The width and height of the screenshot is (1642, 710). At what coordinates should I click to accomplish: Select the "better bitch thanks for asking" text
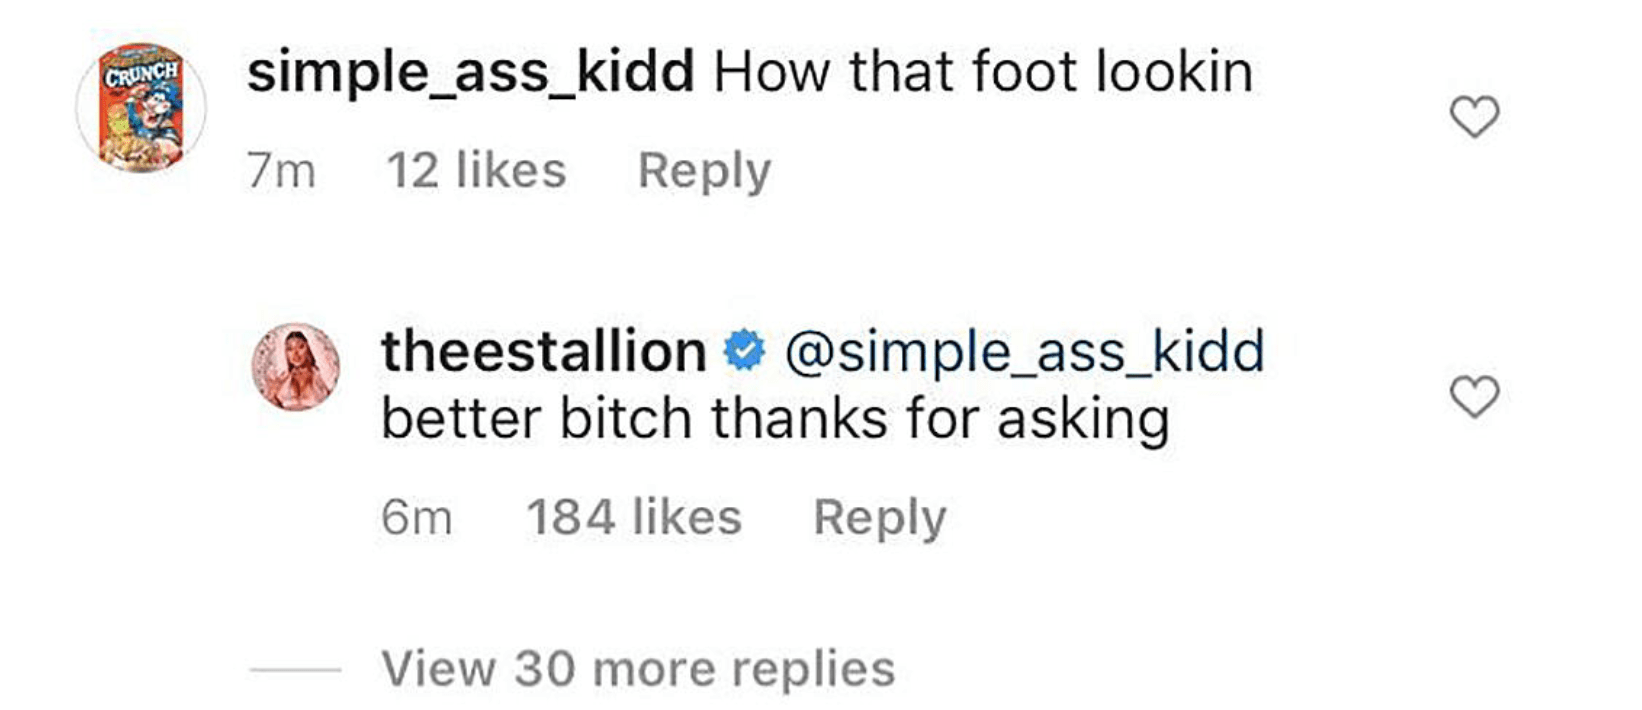775,418
